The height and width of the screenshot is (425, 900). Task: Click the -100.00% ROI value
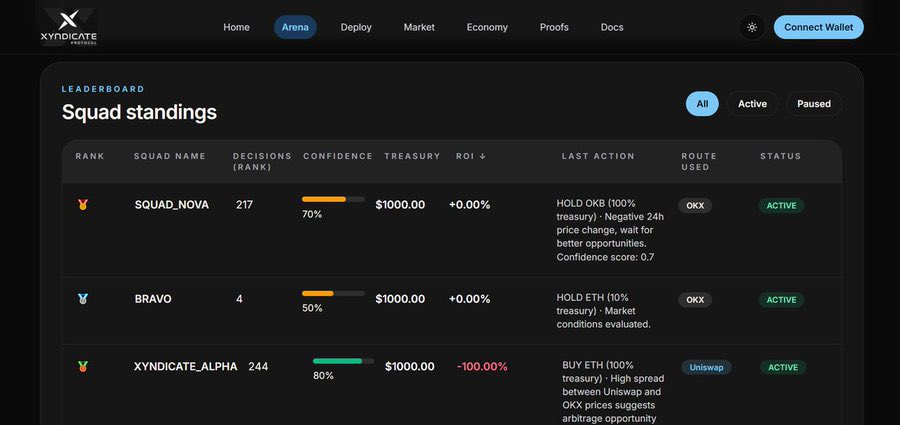[482, 366]
